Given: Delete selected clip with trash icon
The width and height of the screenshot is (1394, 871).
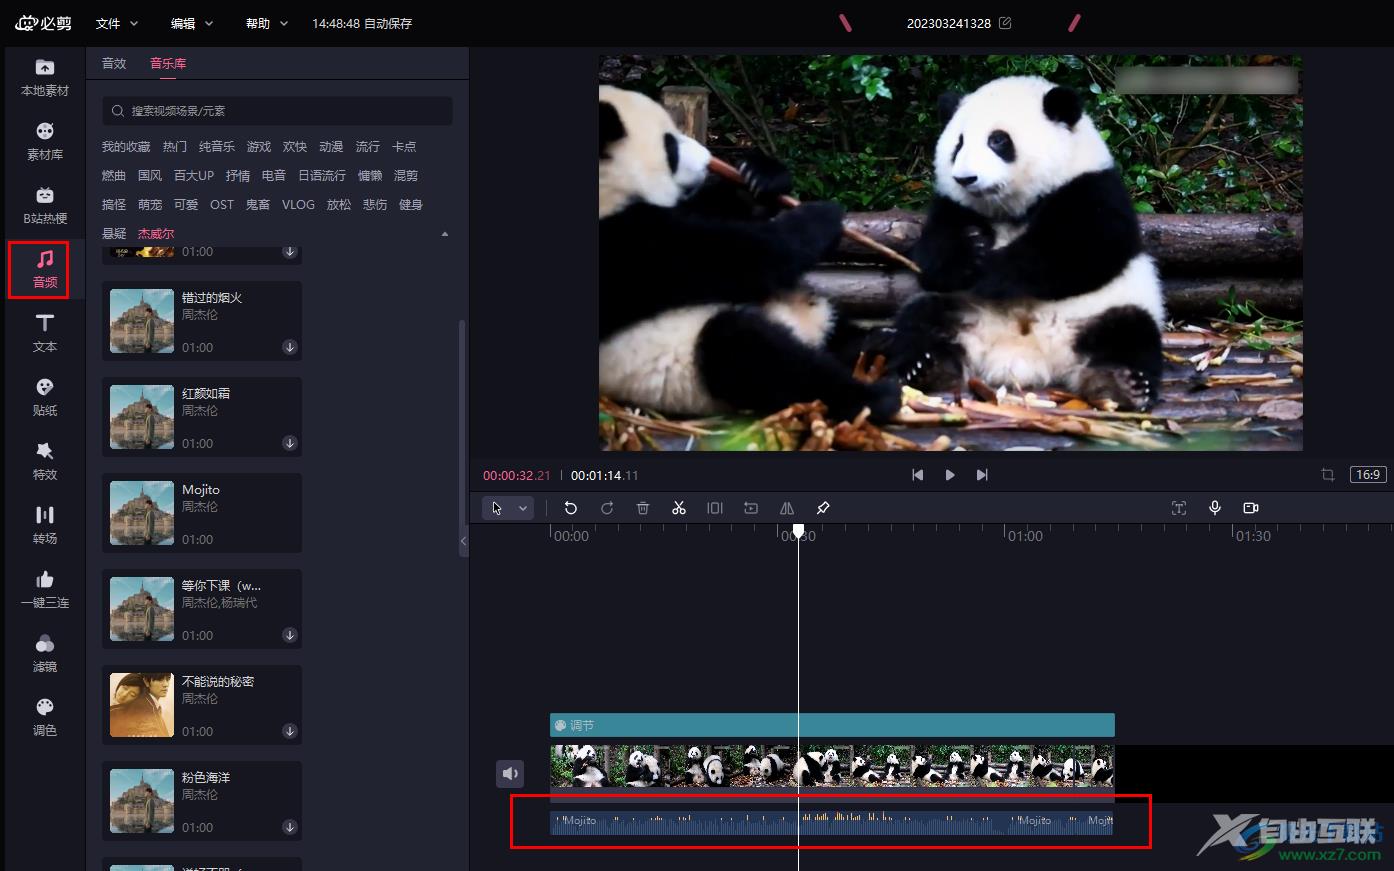Looking at the screenshot, I should click(643, 508).
